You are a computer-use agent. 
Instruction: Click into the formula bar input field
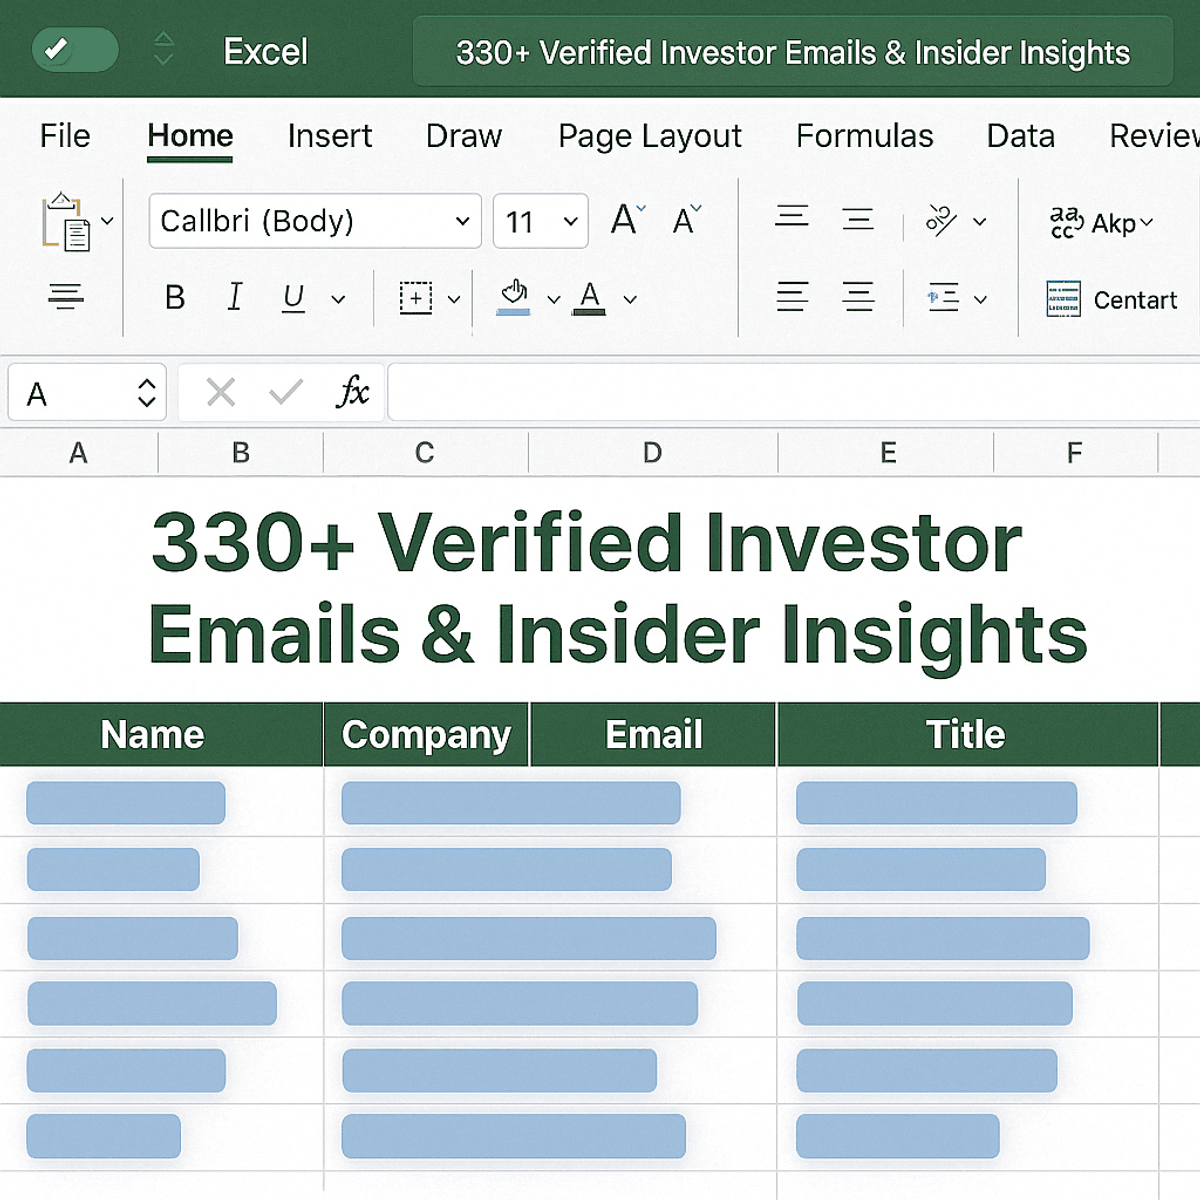790,393
